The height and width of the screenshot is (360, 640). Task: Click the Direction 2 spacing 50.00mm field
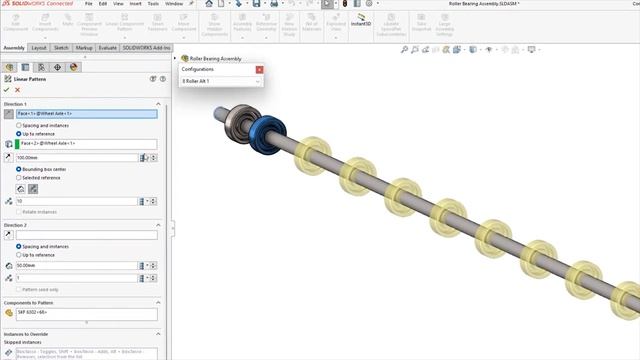pyautogui.click(x=77, y=266)
